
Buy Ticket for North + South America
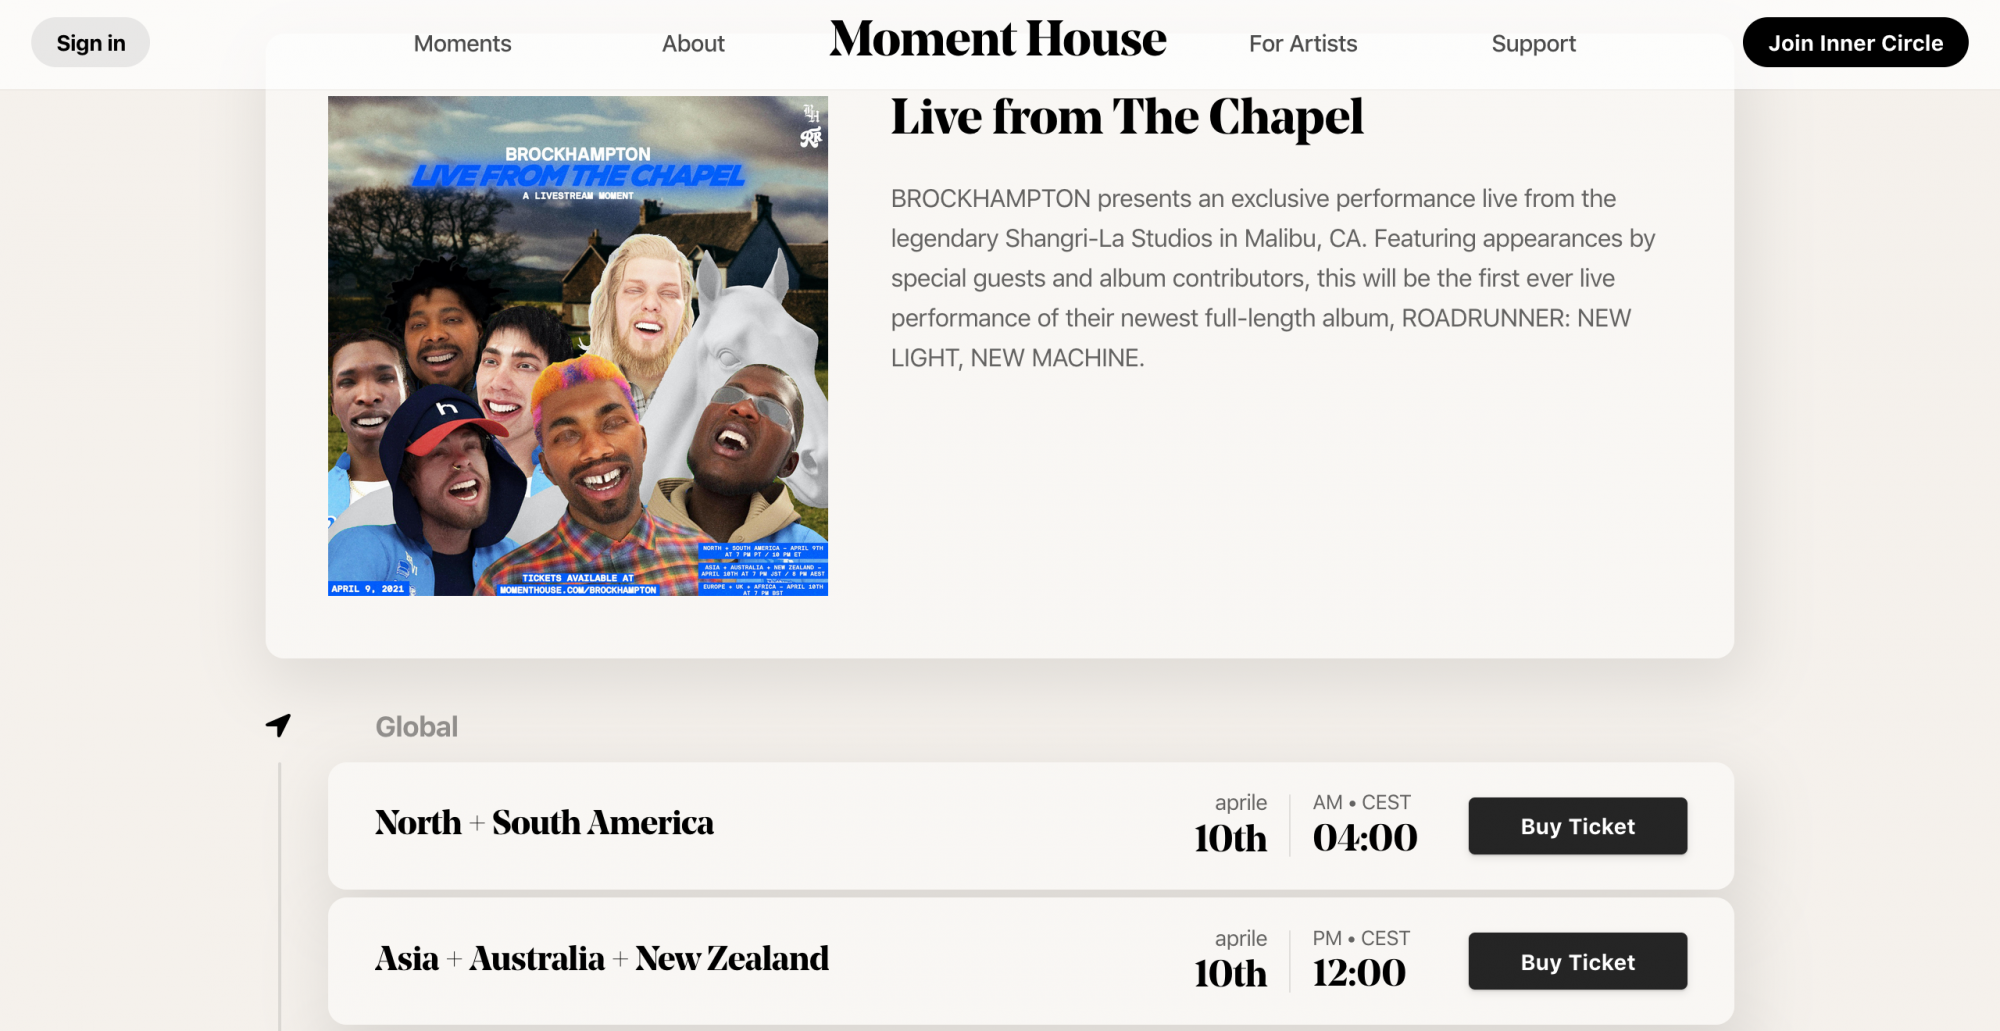pos(1577,826)
